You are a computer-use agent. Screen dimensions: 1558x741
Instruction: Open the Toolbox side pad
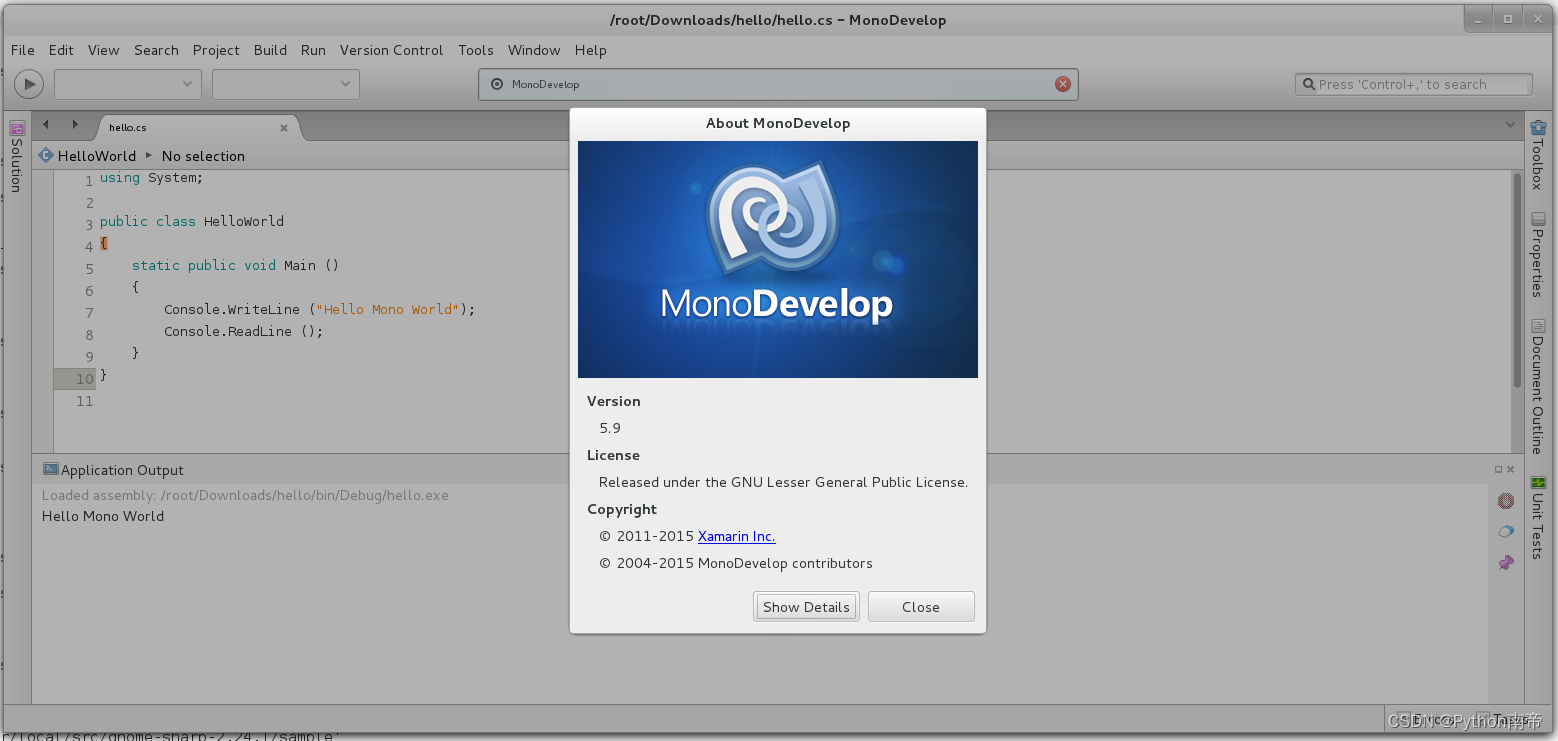pos(1538,155)
